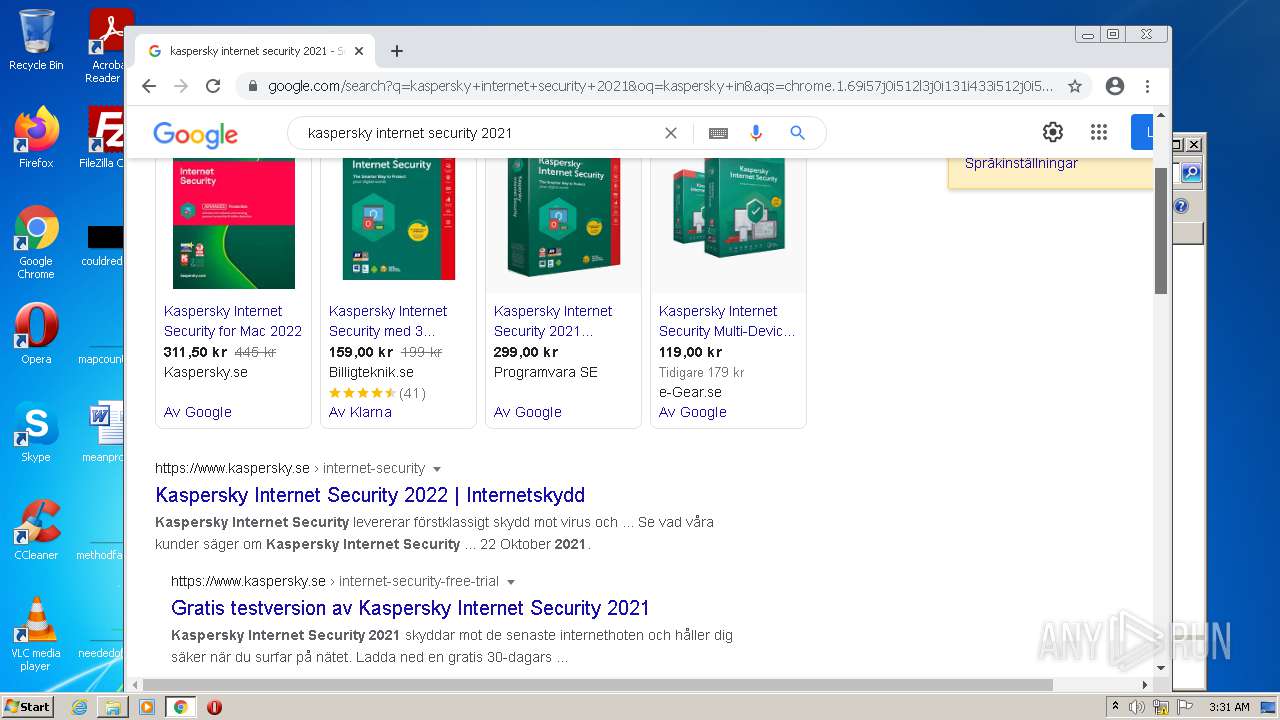This screenshot has width=1280, height=720.
Task: Open Programvara SE Kaspersky 2021 listing
Action: 553,321
